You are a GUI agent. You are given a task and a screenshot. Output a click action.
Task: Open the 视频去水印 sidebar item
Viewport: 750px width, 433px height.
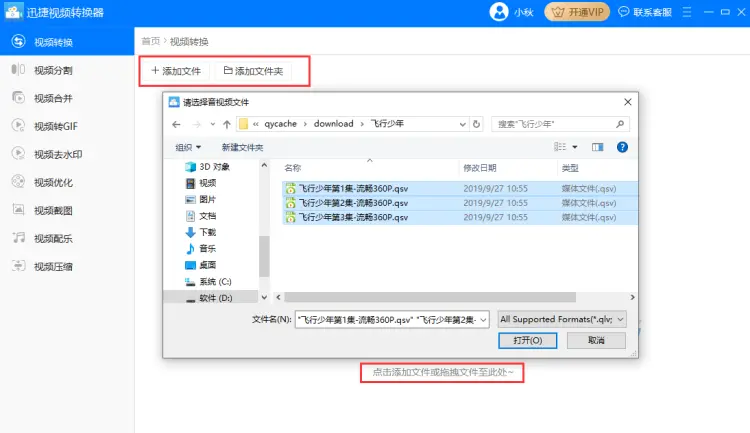[x=67, y=154]
